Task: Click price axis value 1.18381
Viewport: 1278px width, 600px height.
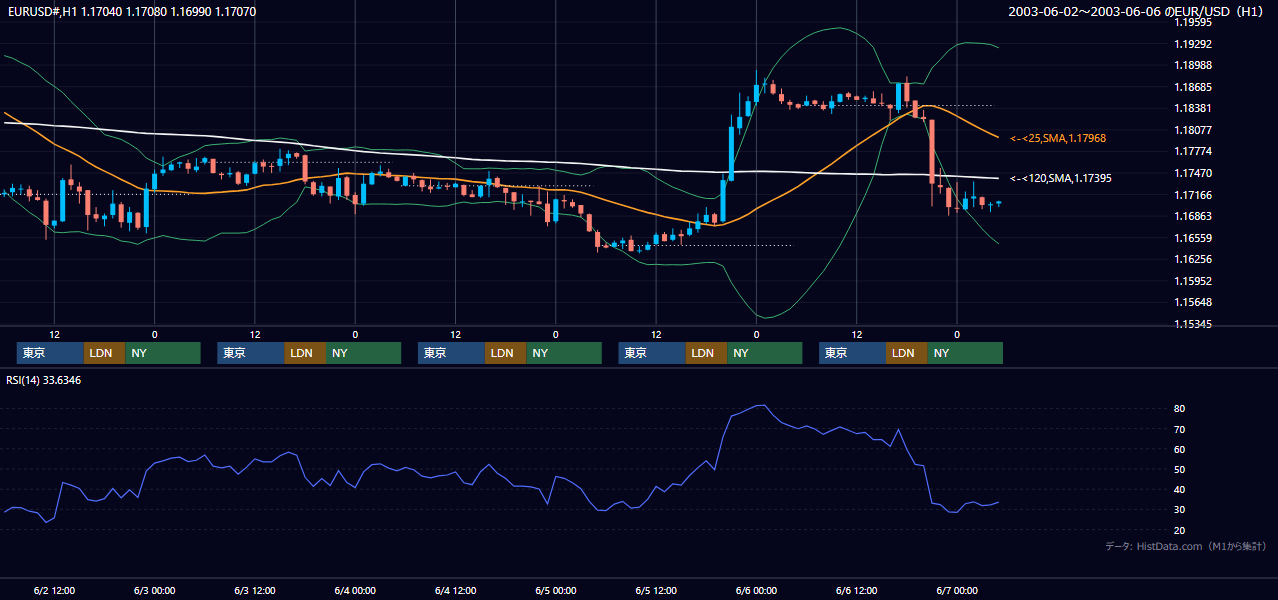Action: coord(1193,108)
